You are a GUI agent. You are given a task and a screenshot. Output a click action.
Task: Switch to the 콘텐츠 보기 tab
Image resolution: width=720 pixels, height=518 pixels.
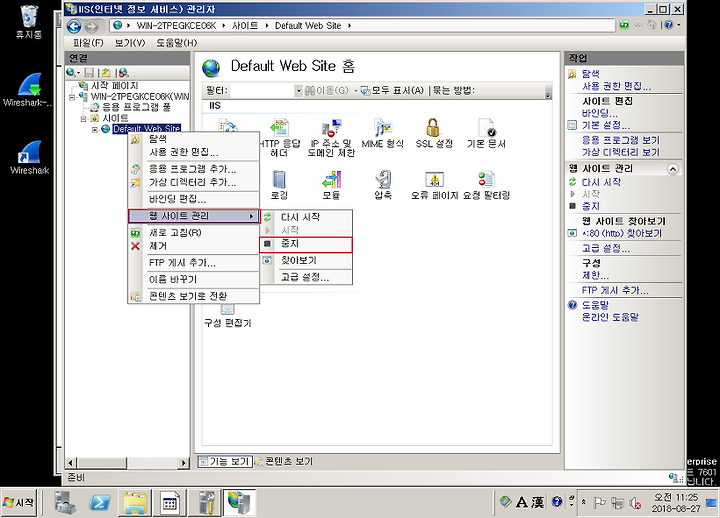[284, 461]
